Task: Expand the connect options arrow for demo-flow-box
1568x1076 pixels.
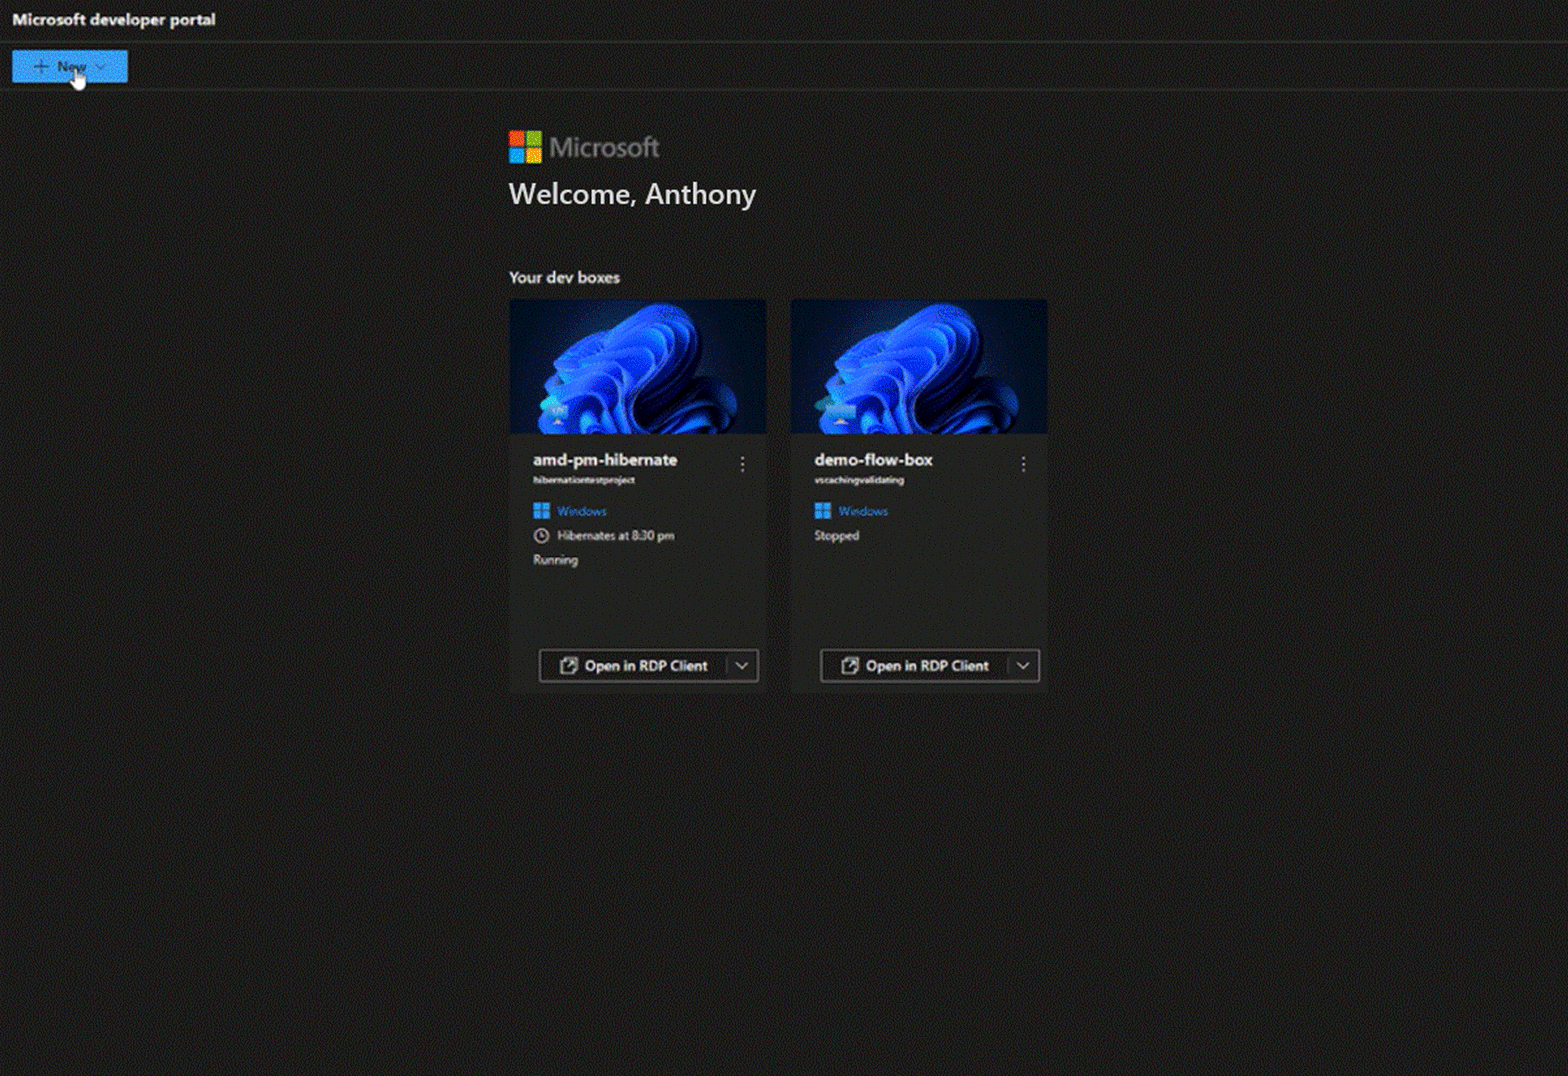Action: pyautogui.click(x=1023, y=666)
